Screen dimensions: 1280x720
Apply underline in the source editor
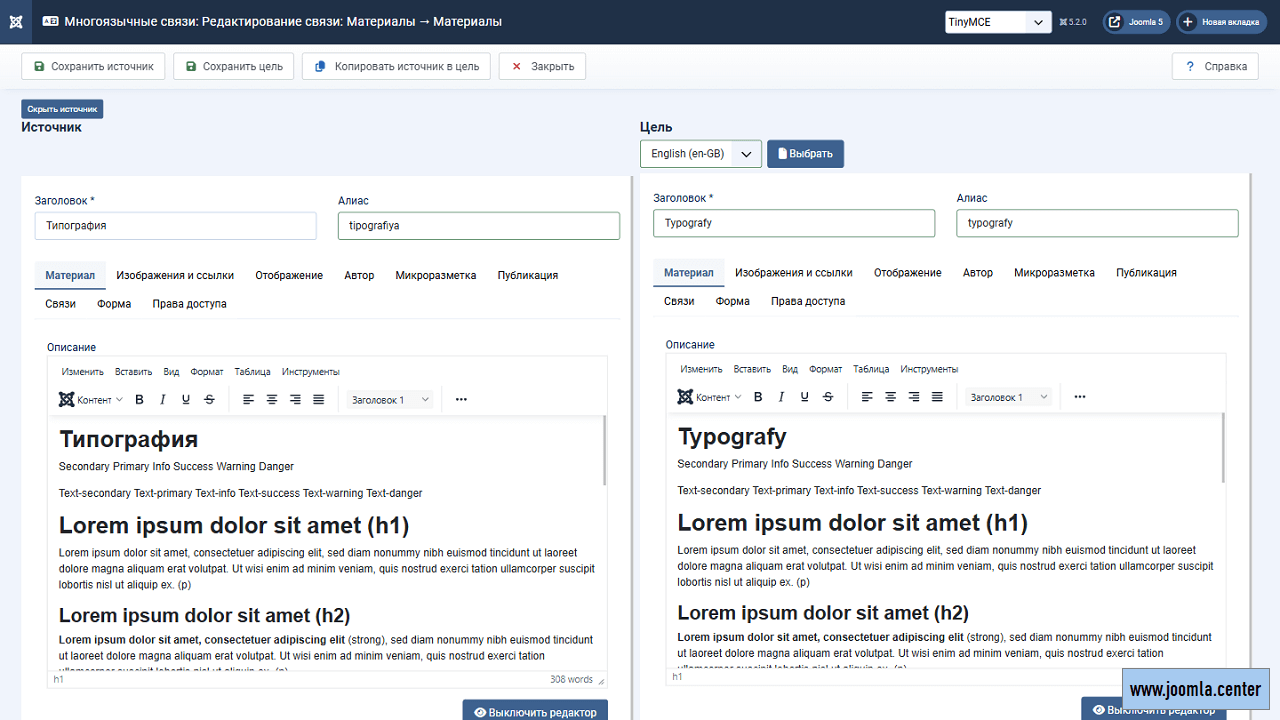pos(186,400)
